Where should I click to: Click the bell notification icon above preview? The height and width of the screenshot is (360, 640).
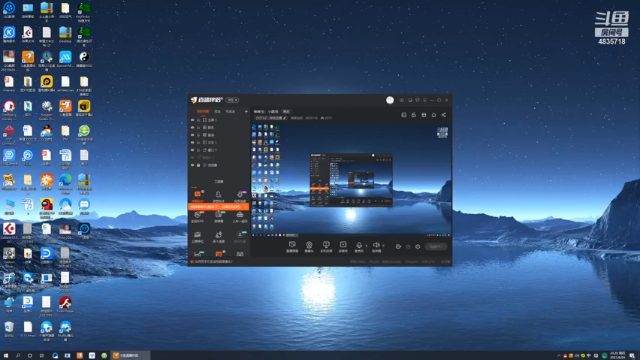[434, 115]
